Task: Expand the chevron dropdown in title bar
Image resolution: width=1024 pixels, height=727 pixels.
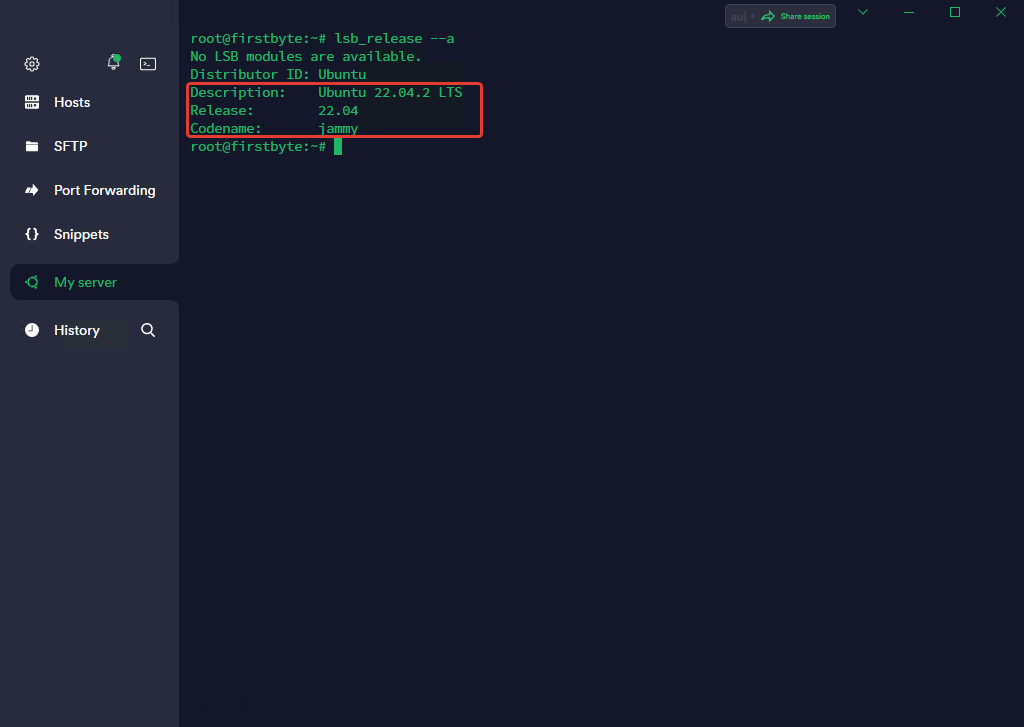Action: 863,12
